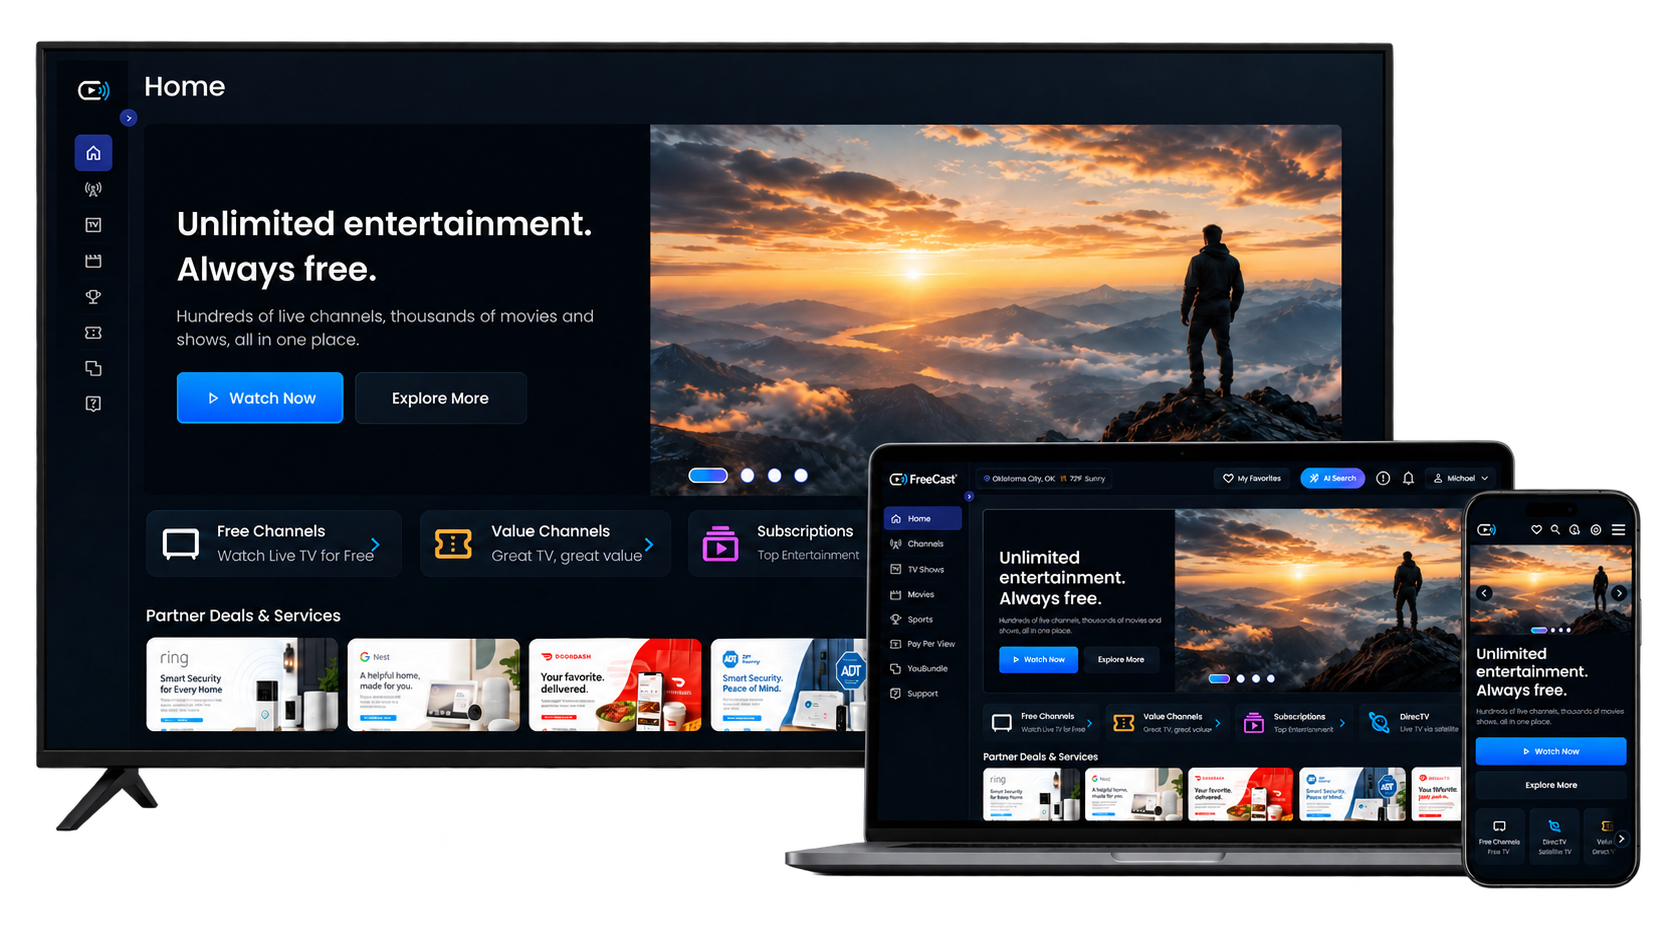The width and height of the screenshot is (1672, 941).
Task: Click the FreeCast logo on the laptop
Action: pos(923,479)
